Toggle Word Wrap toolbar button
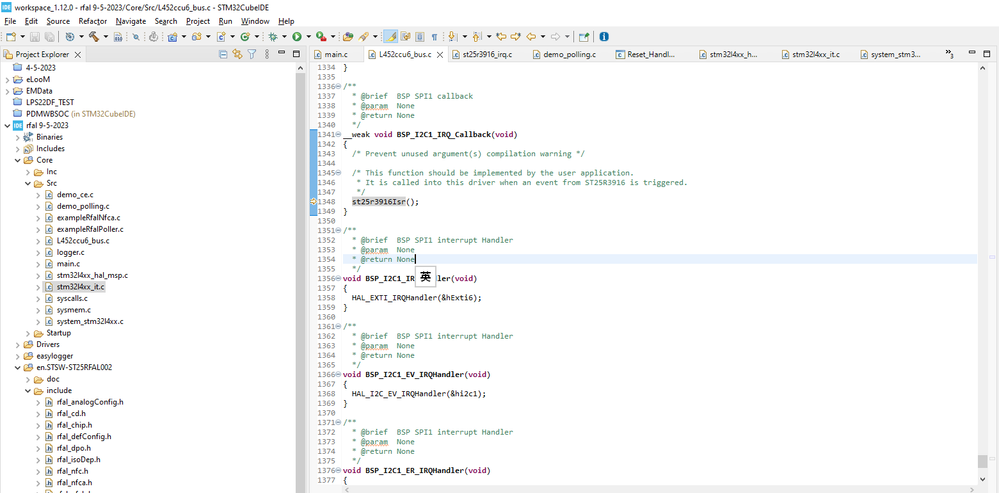 point(405,37)
